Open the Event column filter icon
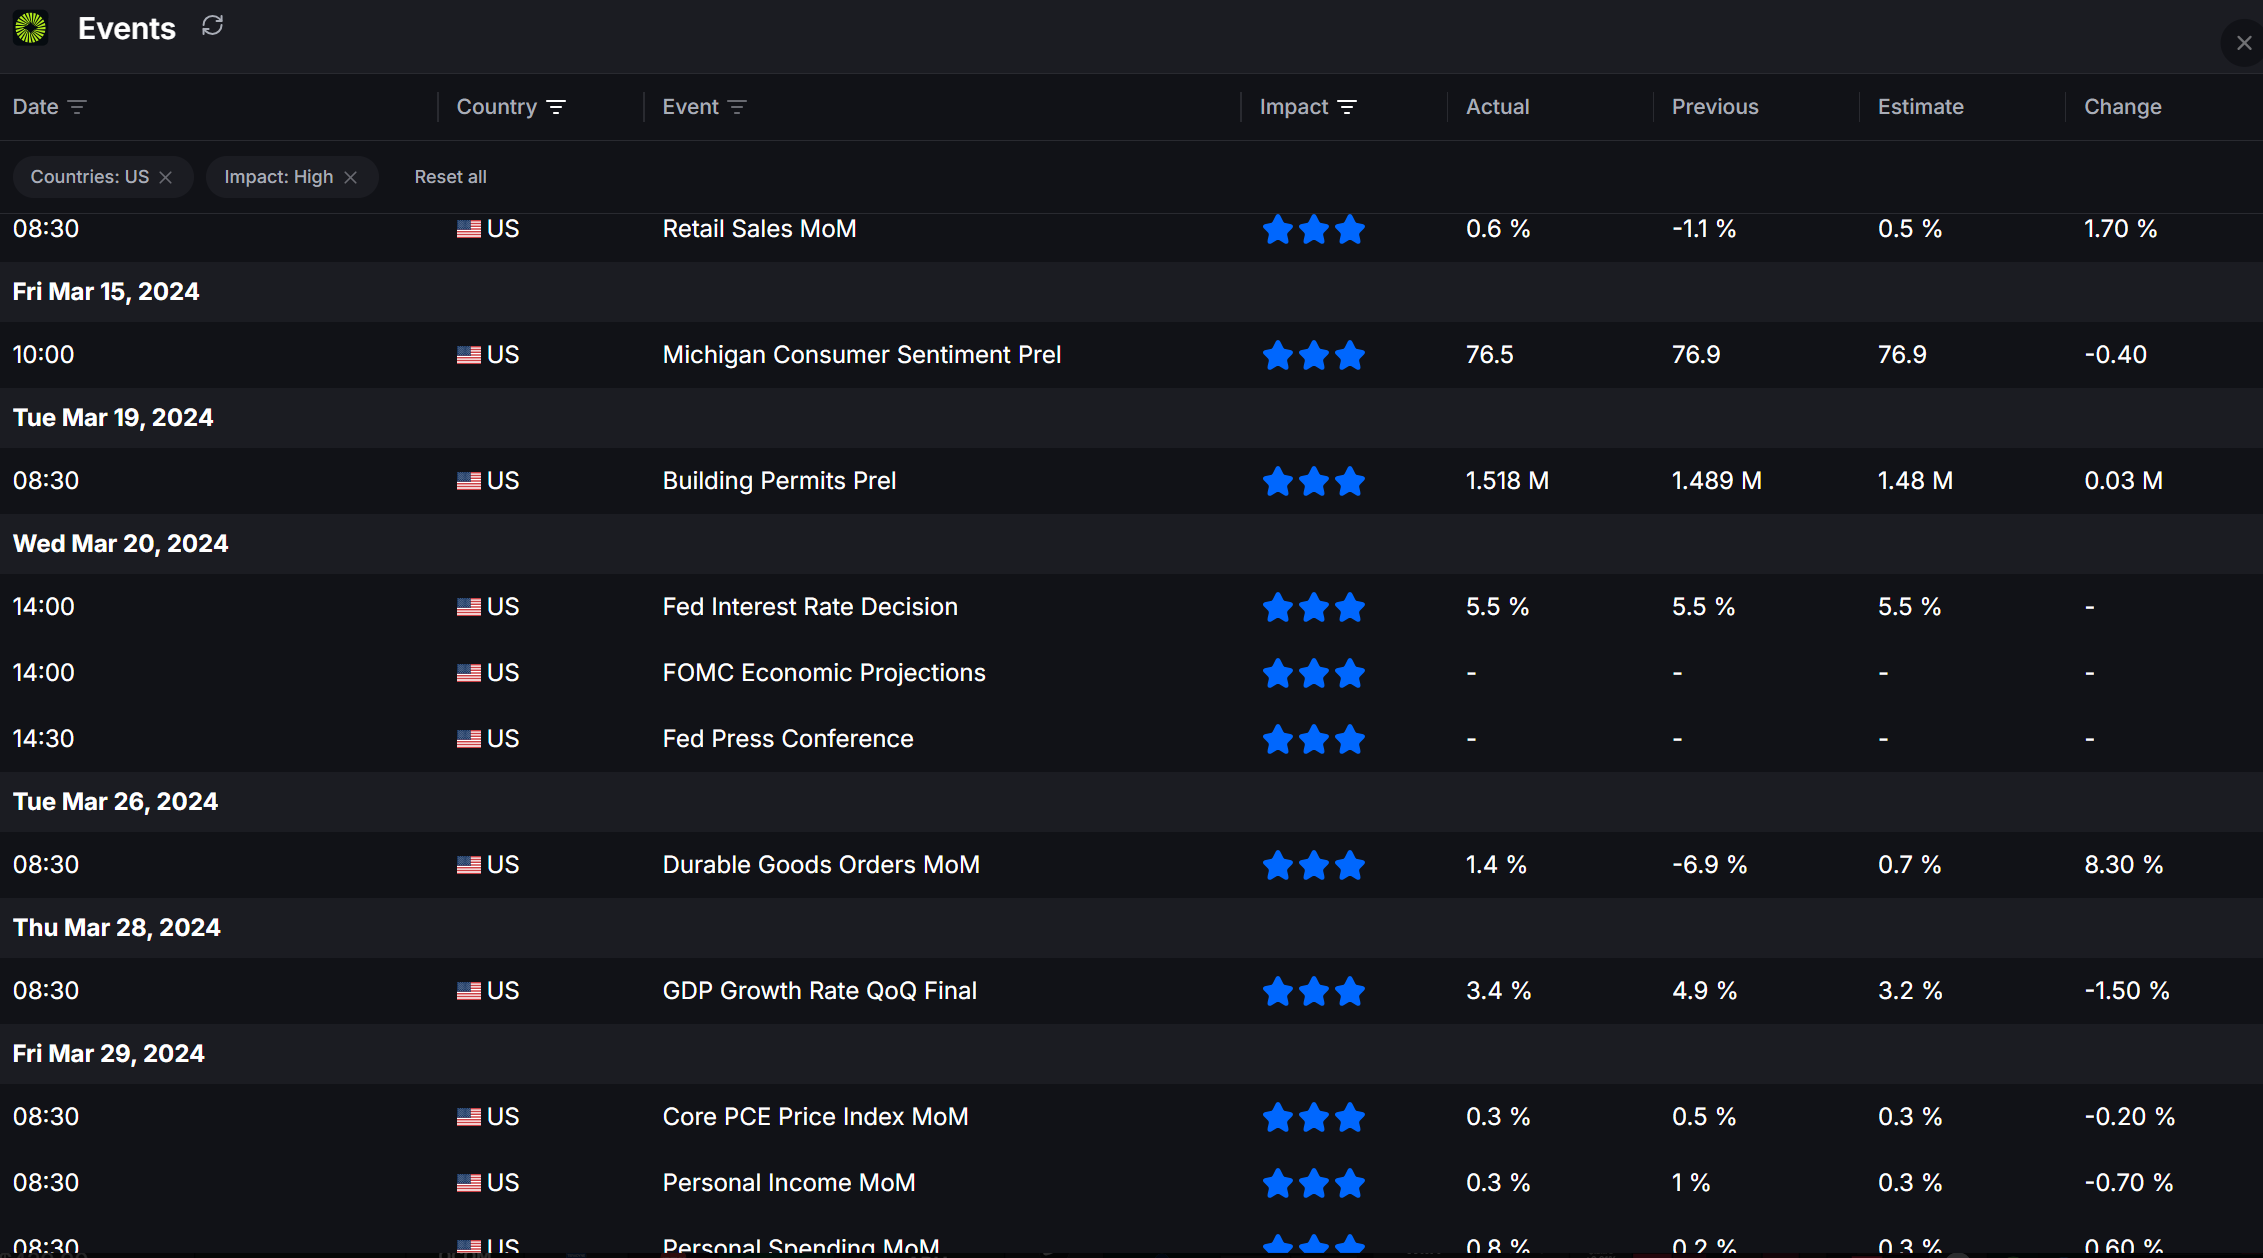 click(737, 107)
